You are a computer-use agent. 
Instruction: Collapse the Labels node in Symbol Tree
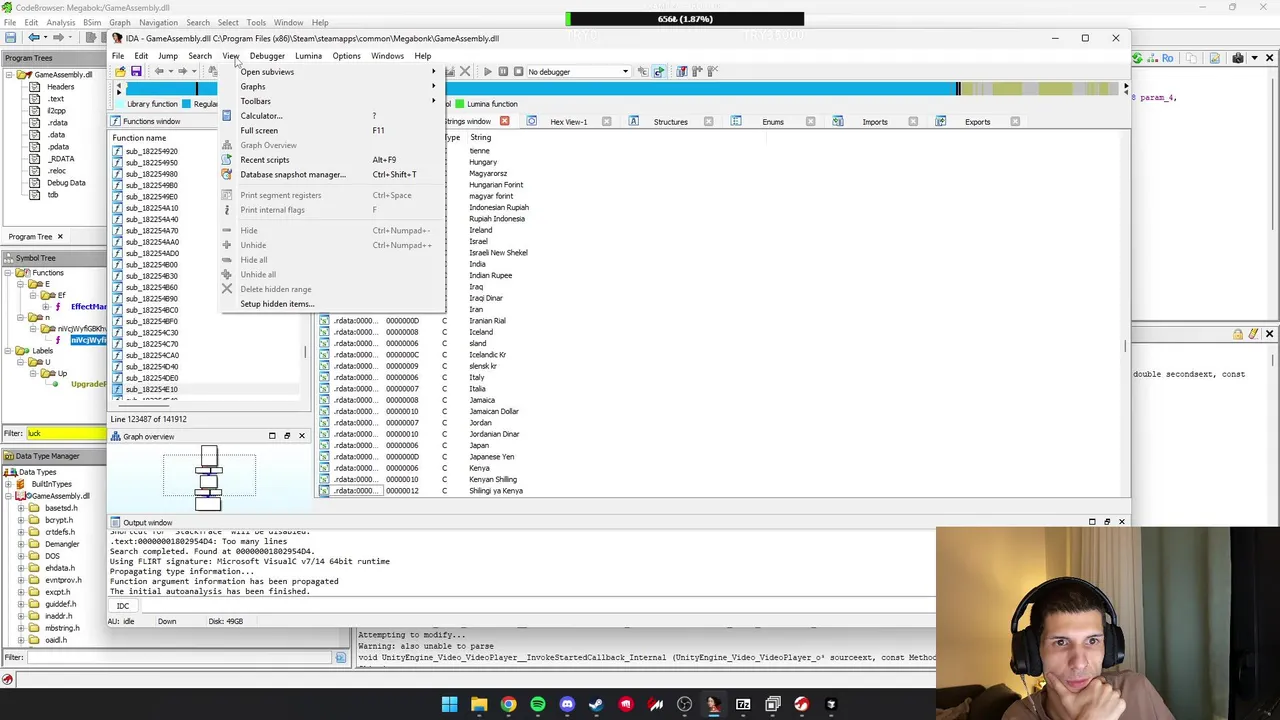10,351
